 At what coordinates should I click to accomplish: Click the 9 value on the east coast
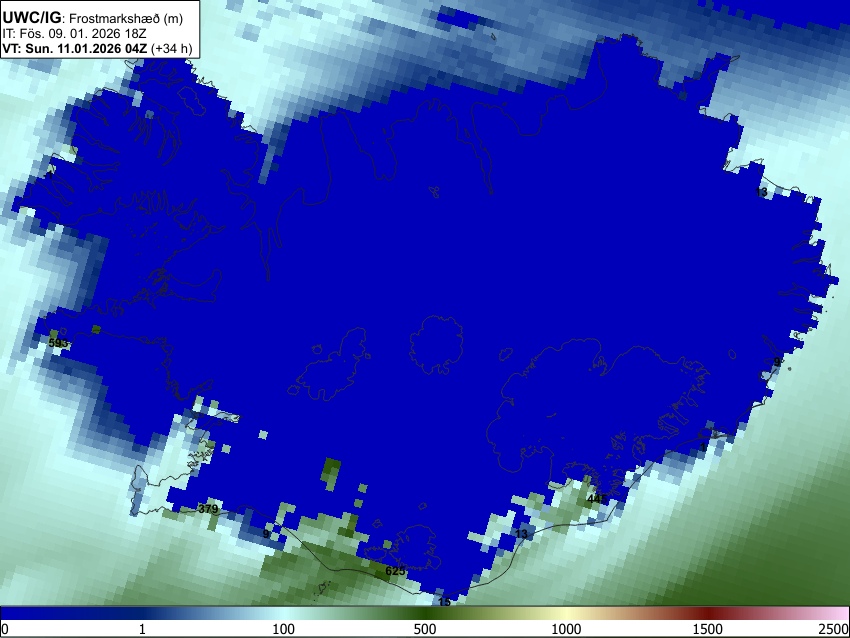click(x=777, y=362)
